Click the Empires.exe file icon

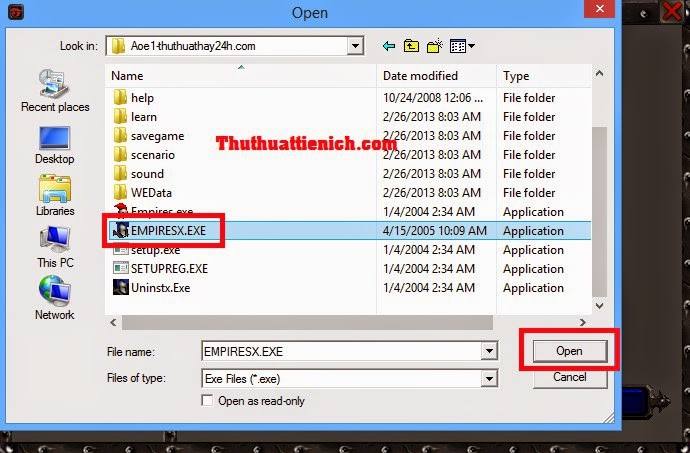click(121, 211)
